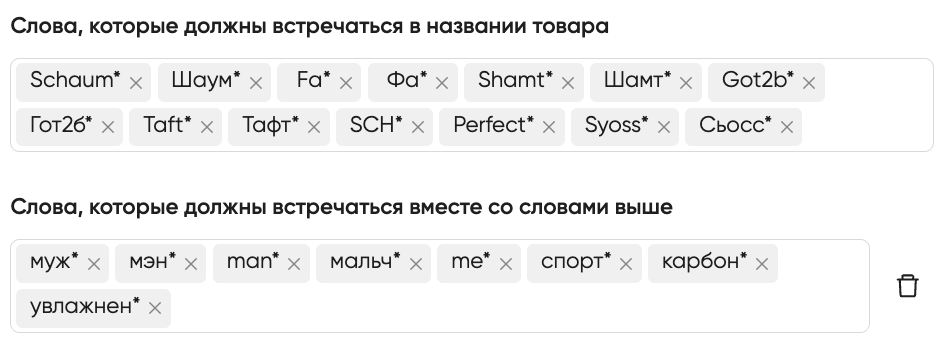Remove the Perfect* tag
Screen dimensions: 946x362
(x=549, y=127)
